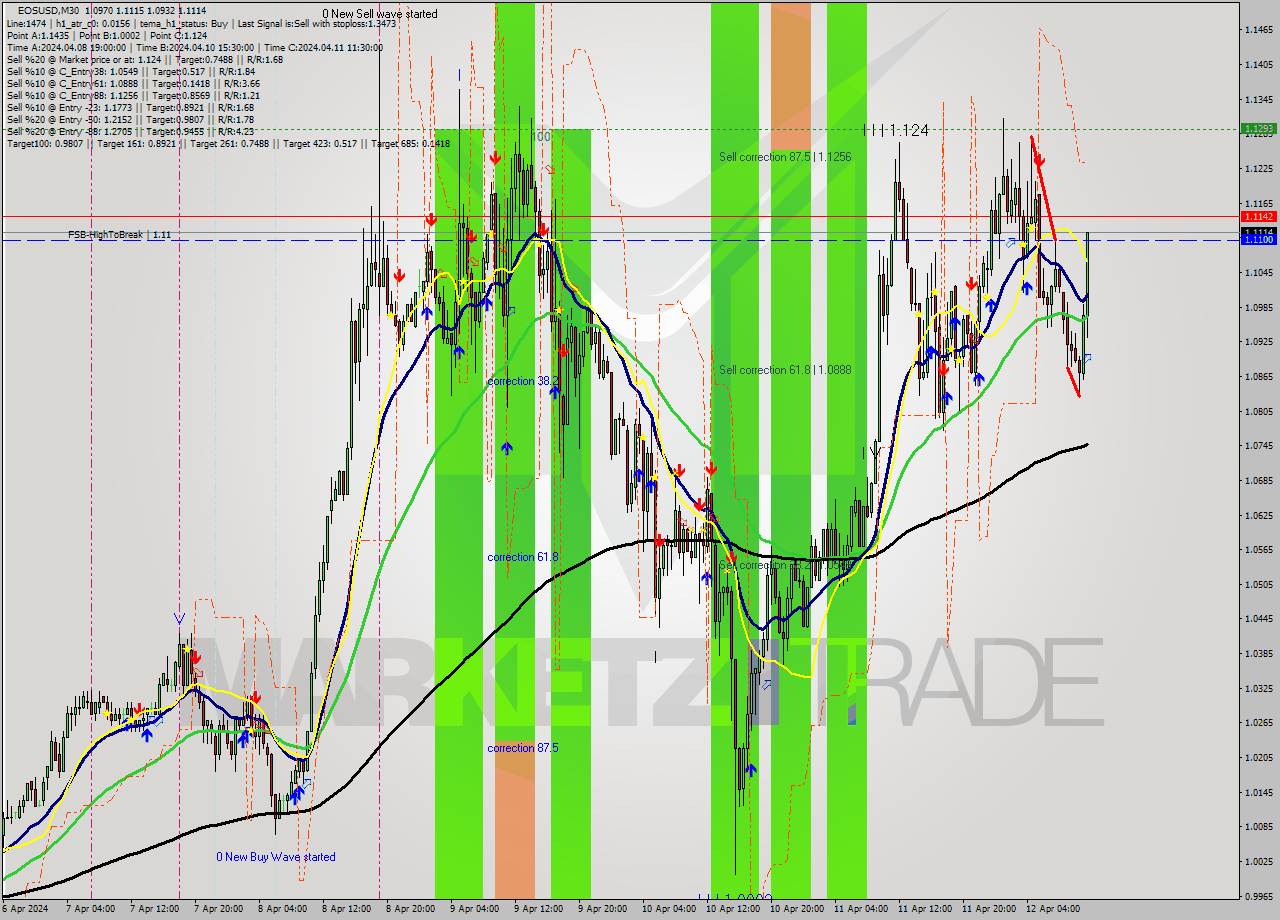Click the '9 Apr 04:00' time axis label
The image size is (1280, 920).
pos(475,909)
